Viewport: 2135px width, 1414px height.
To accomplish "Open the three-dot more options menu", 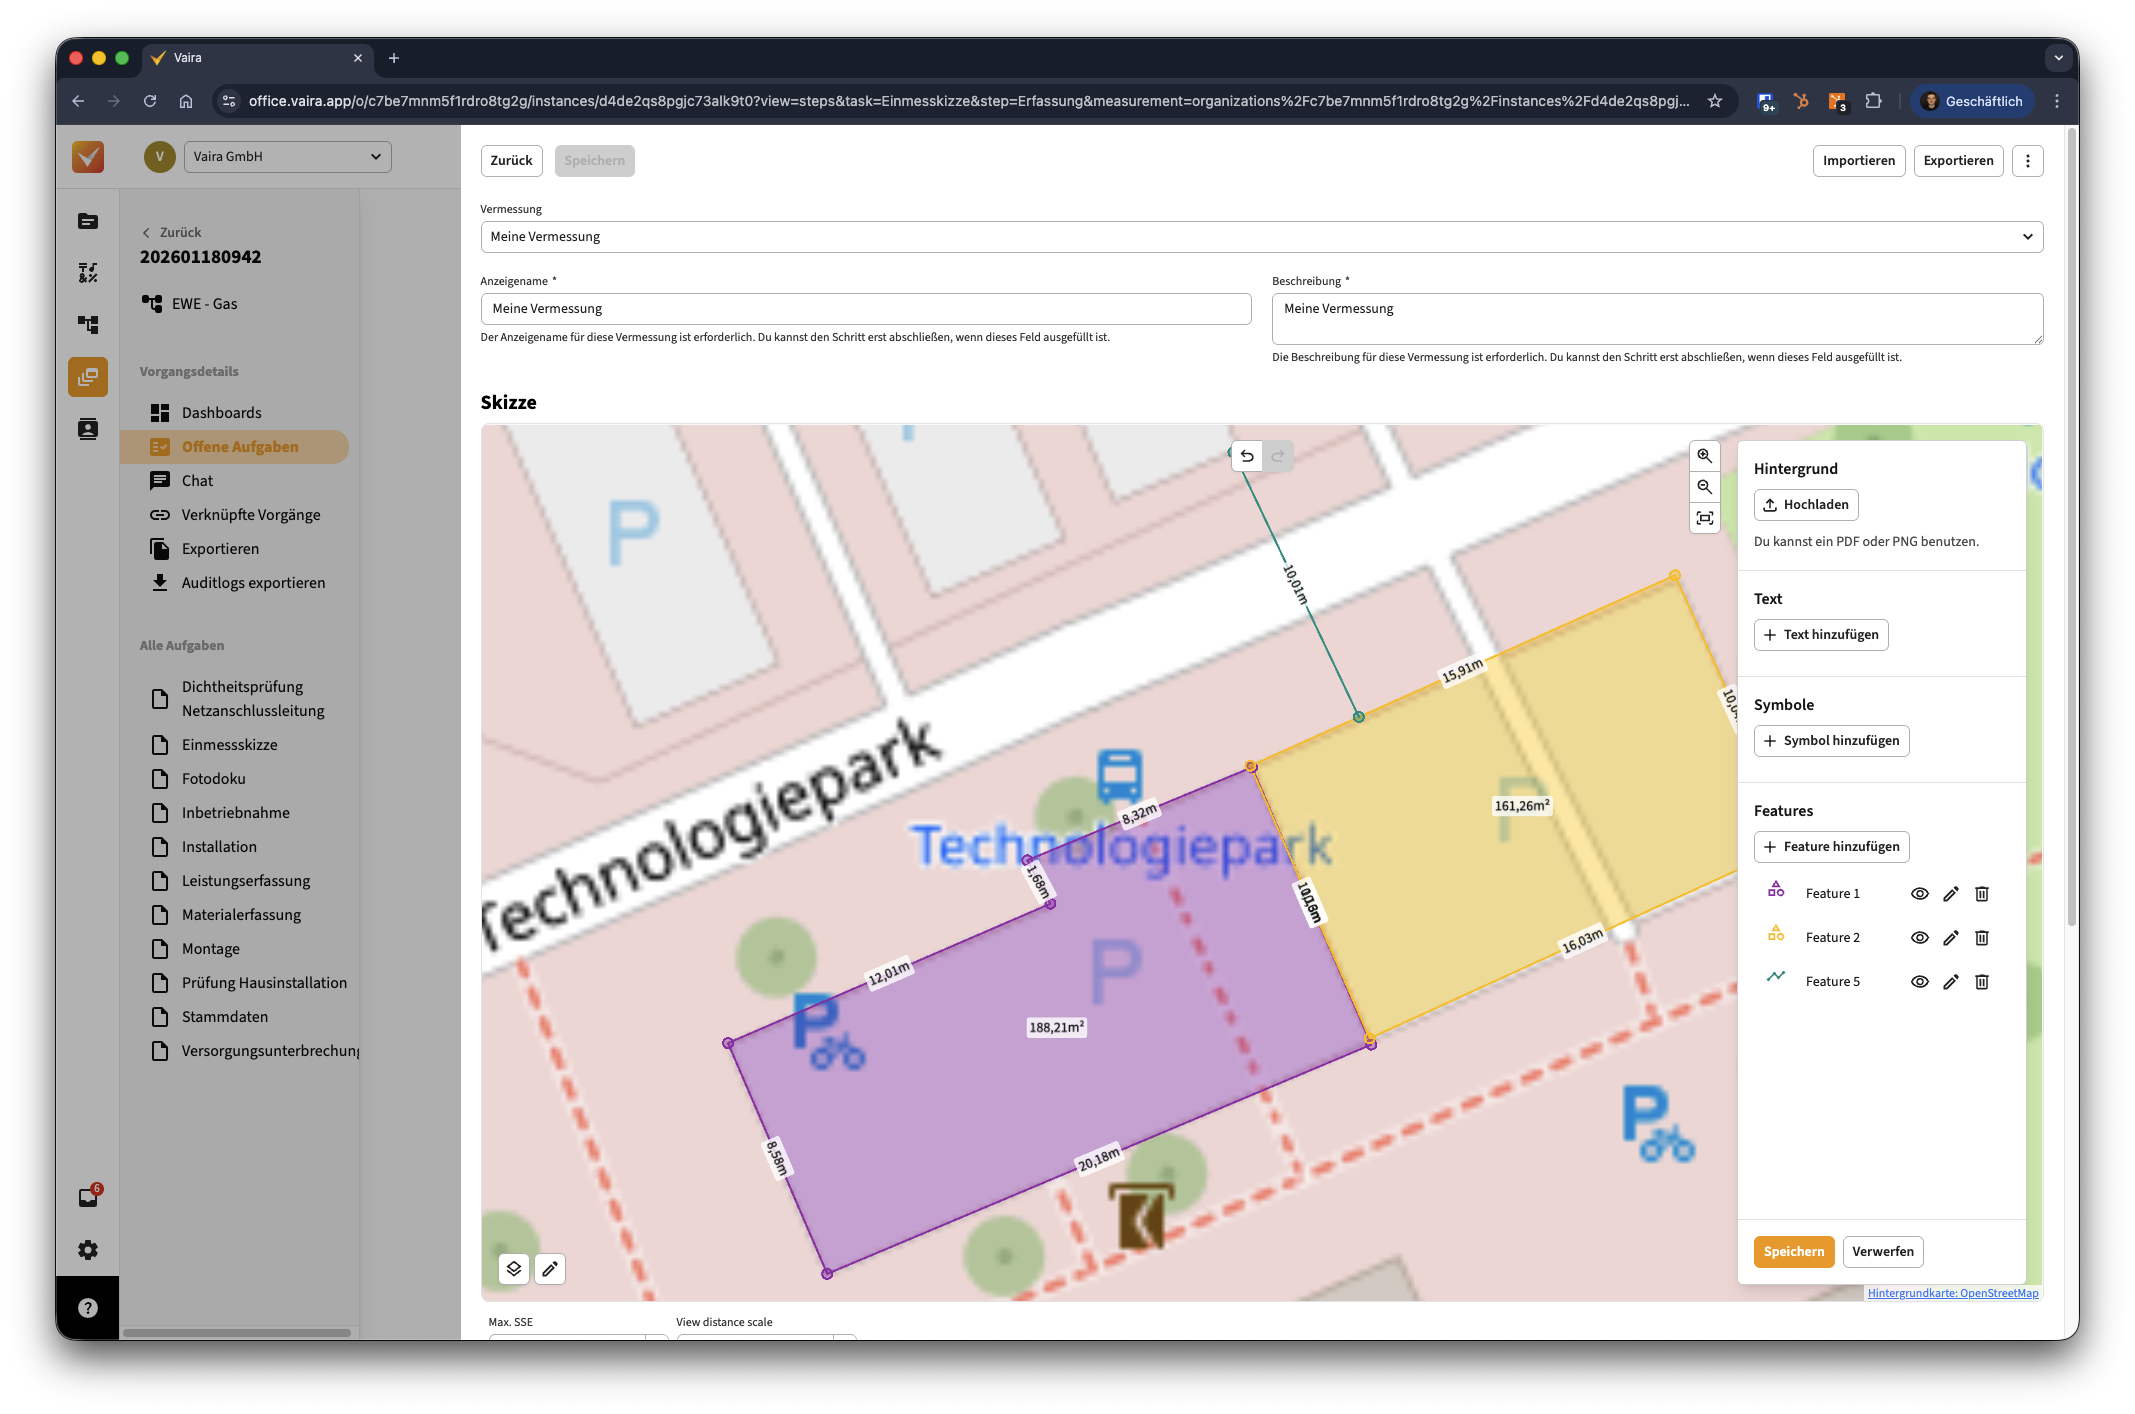I will (2027, 161).
